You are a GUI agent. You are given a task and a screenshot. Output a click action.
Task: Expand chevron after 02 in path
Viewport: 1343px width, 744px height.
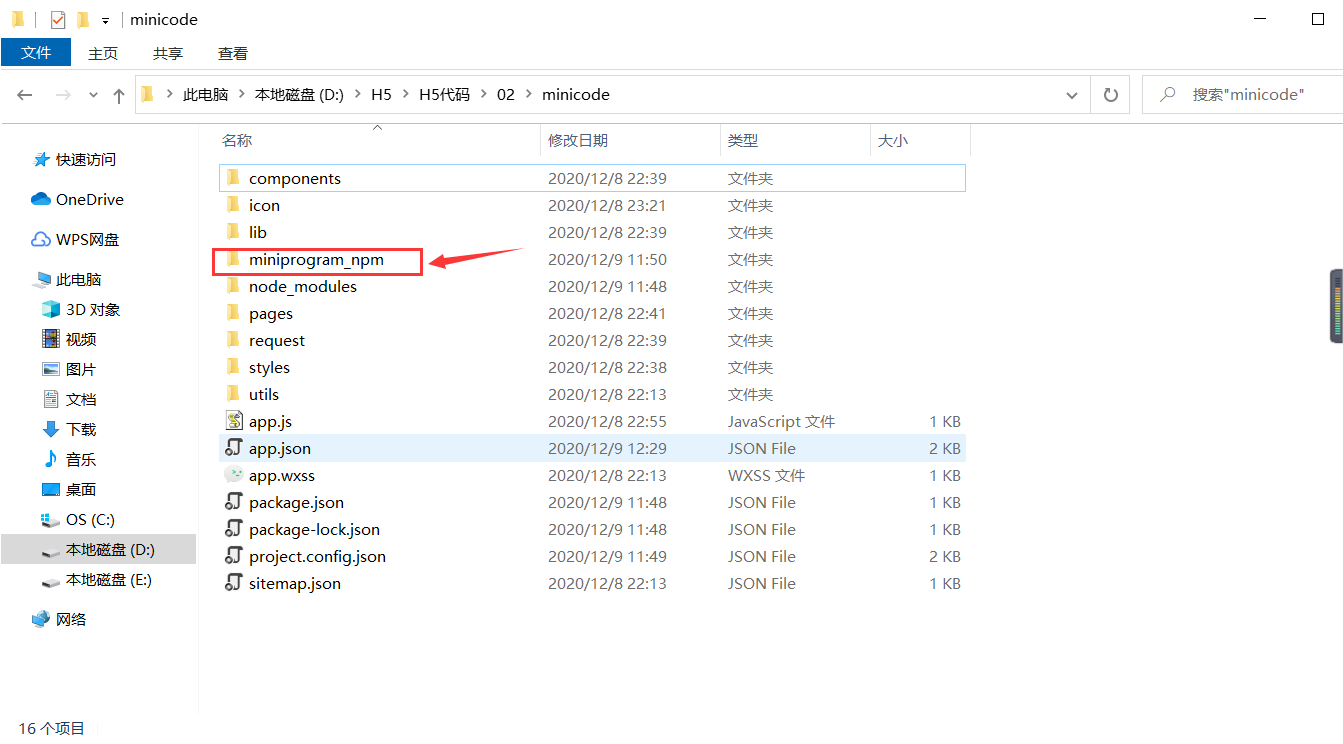(528, 95)
